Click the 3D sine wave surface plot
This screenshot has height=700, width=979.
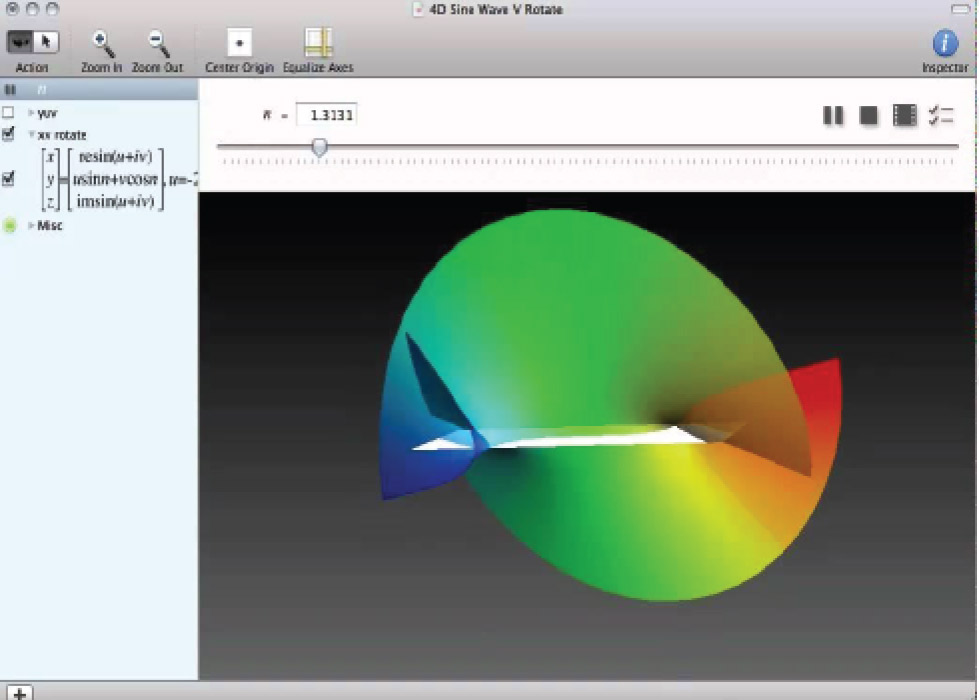point(609,406)
